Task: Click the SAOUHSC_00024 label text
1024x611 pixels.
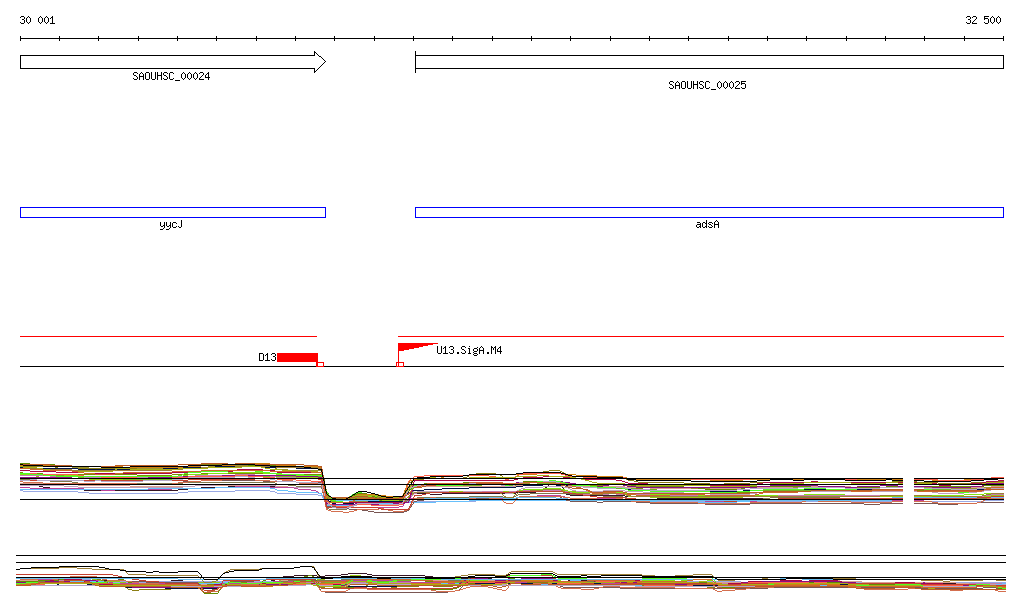Action: click(171, 76)
